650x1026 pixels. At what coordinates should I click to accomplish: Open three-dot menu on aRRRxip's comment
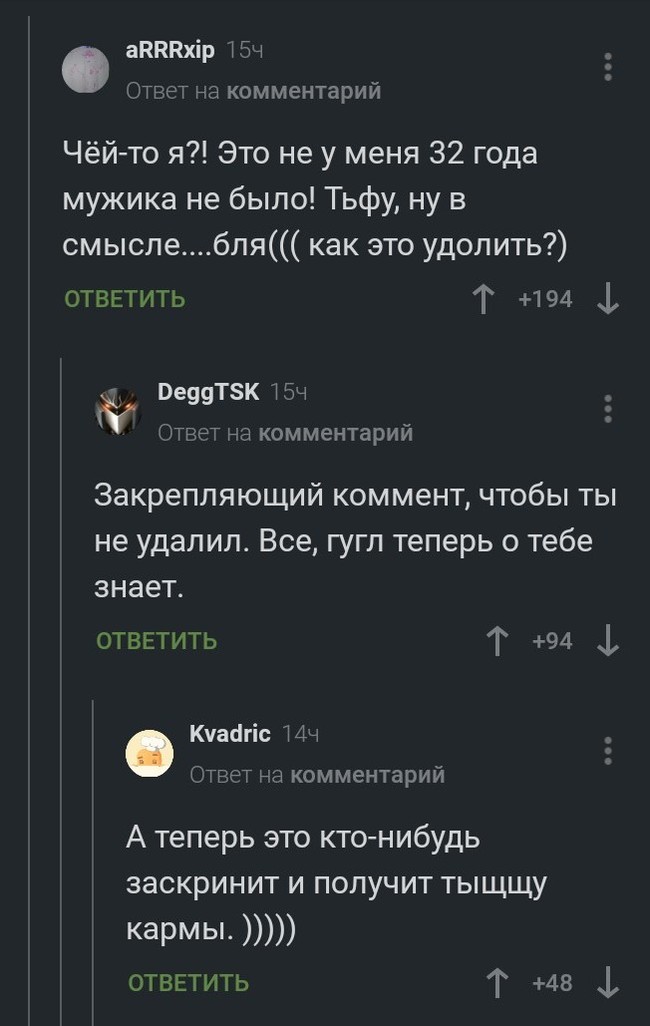click(x=608, y=67)
